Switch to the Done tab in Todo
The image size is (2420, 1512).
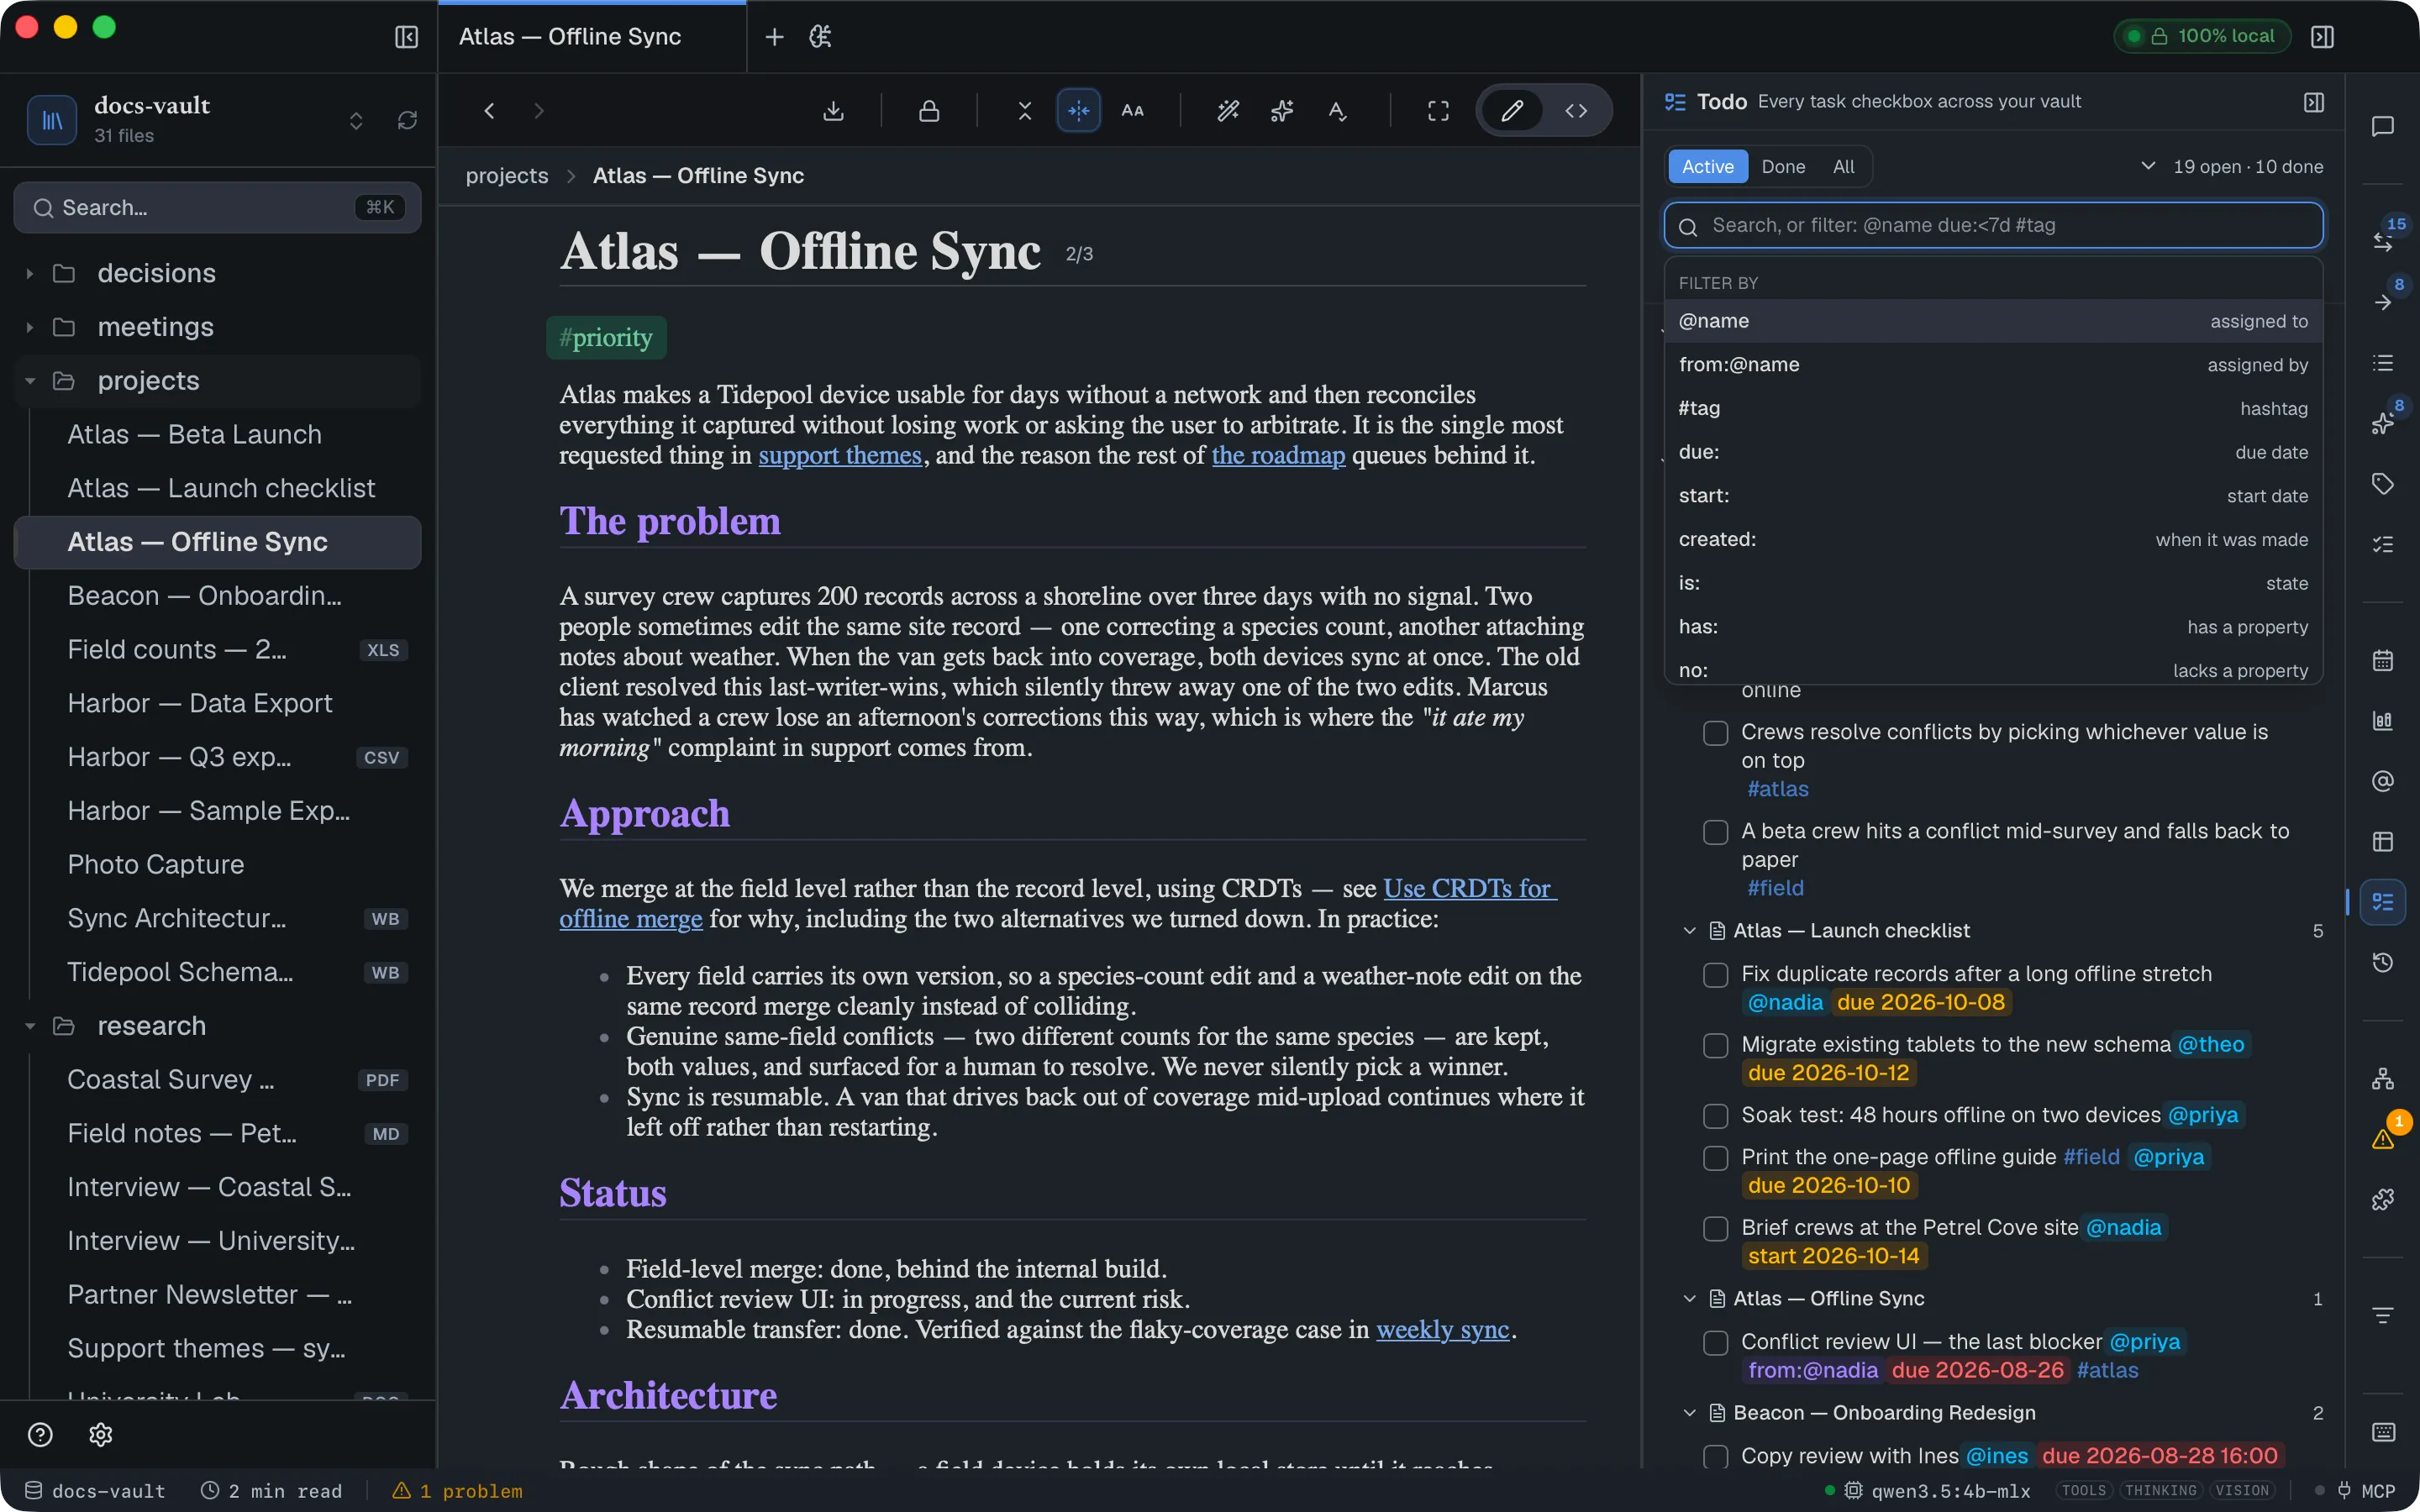tap(1783, 167)
